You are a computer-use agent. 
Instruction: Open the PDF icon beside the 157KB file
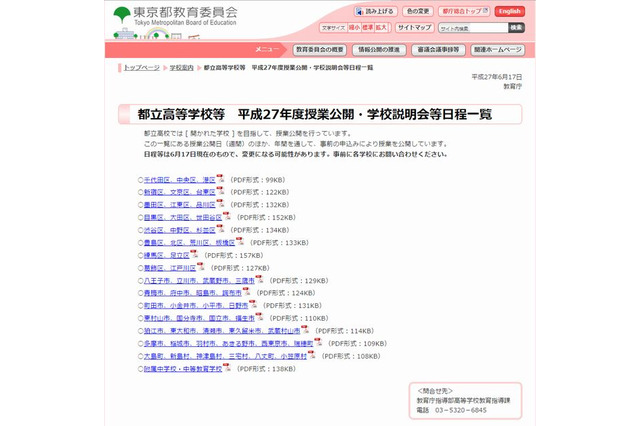click(194, 254)
